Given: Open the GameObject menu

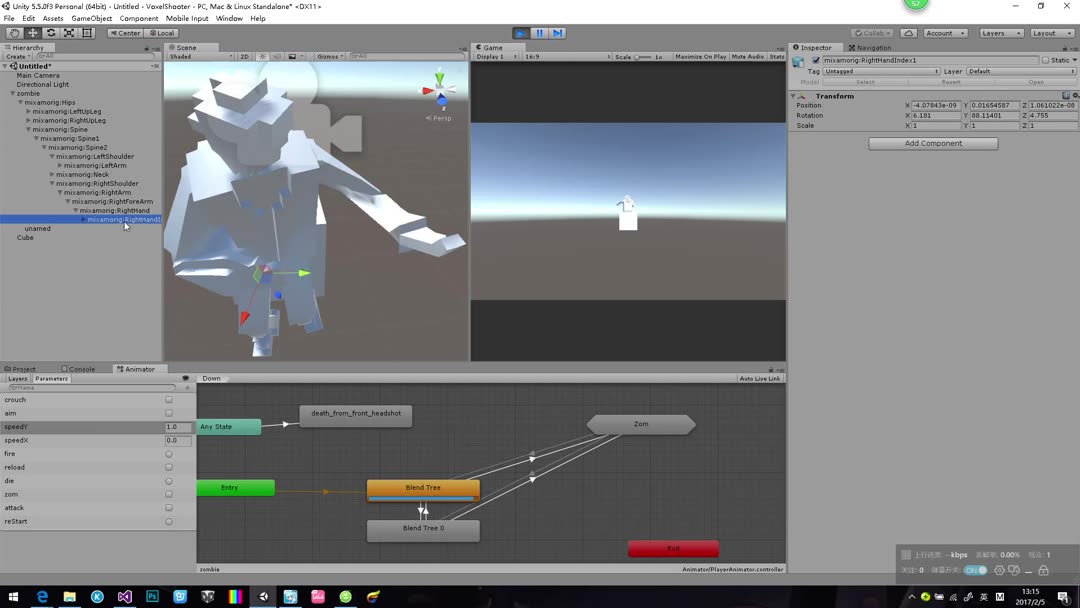Looking at the screenshot, I should pos(91,17).
